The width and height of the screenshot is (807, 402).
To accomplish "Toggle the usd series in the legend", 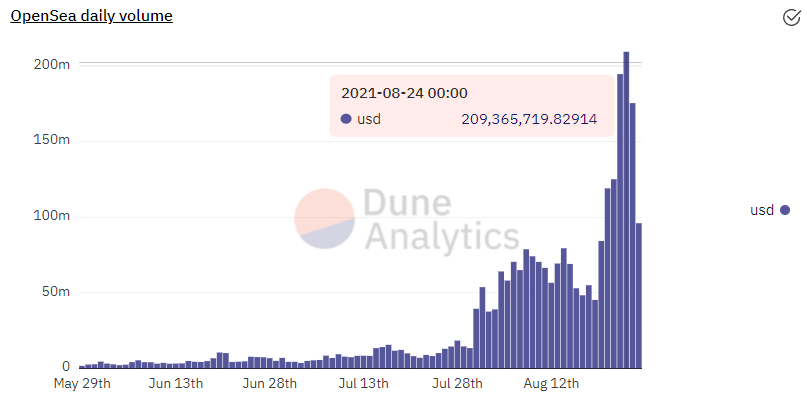I will click(769, 210).
